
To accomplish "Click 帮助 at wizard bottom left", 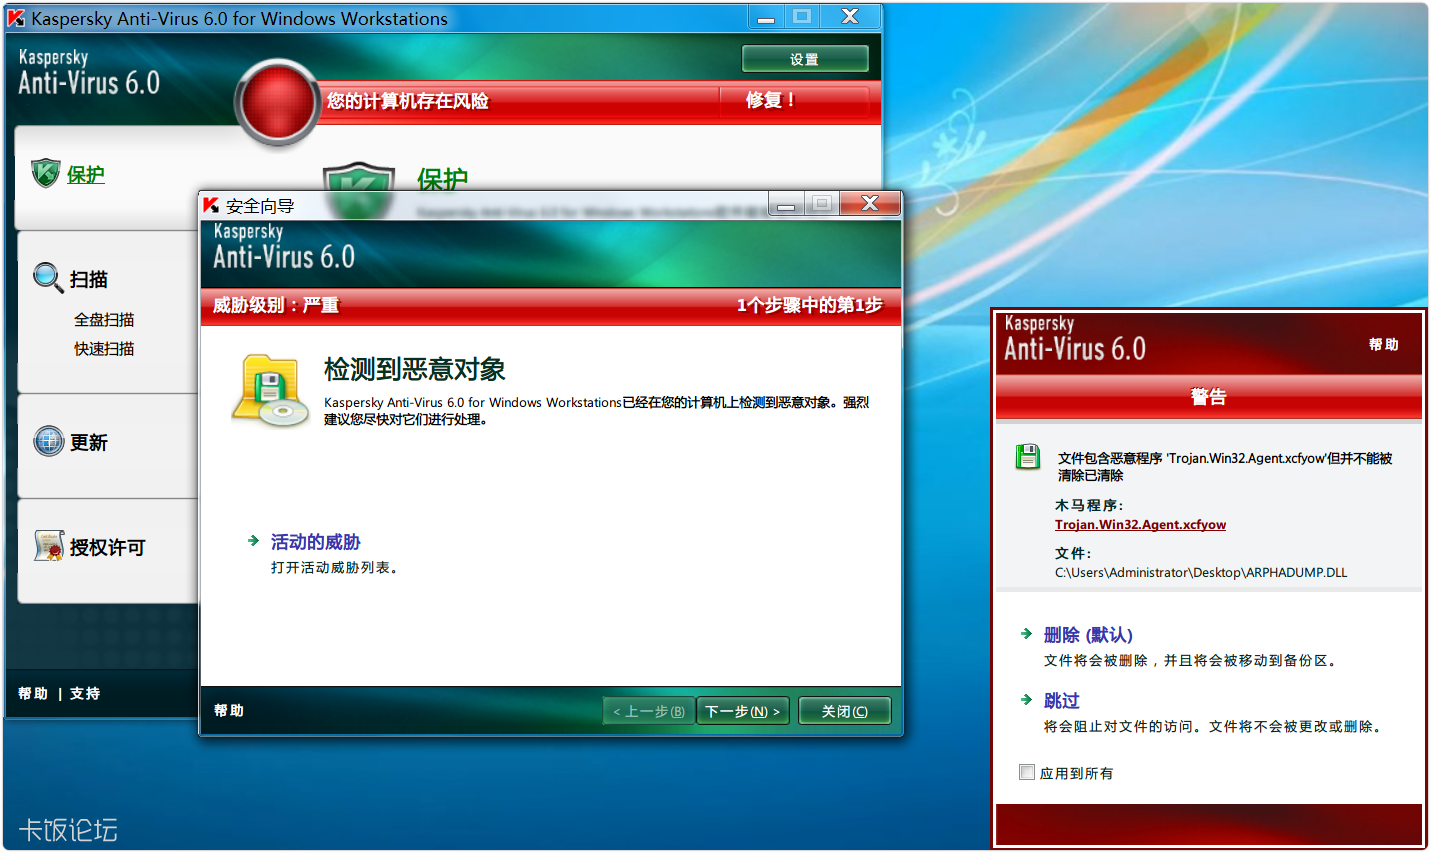I will pos(229,710).
